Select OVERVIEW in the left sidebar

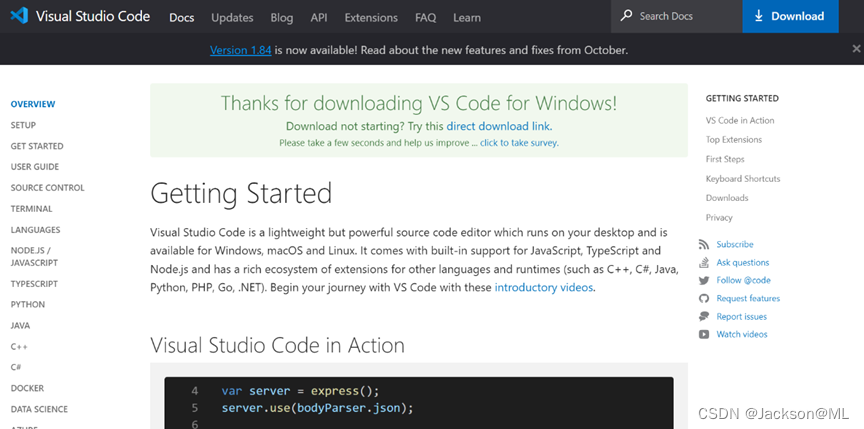click(33, 104)
